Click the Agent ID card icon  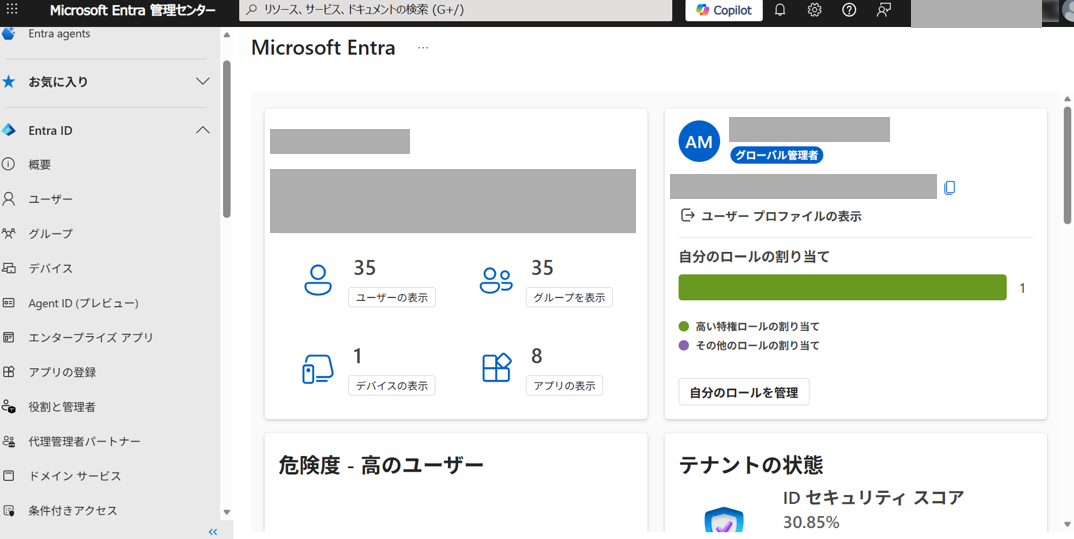click(8, 303)
